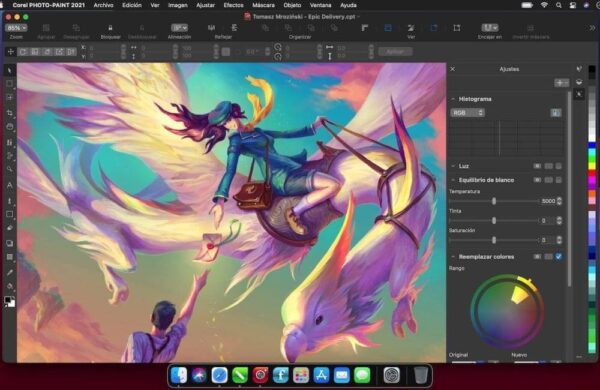This screenshot has width=600, height=390.
Task: Toggle the Reemplazar colores enabled checkbox
Action: coord(559,257)
